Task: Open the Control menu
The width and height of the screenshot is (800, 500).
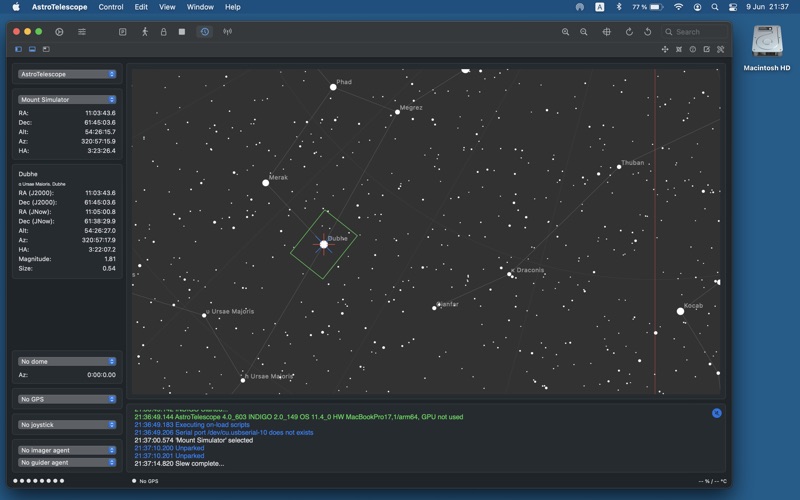Action: pos(111,7)
